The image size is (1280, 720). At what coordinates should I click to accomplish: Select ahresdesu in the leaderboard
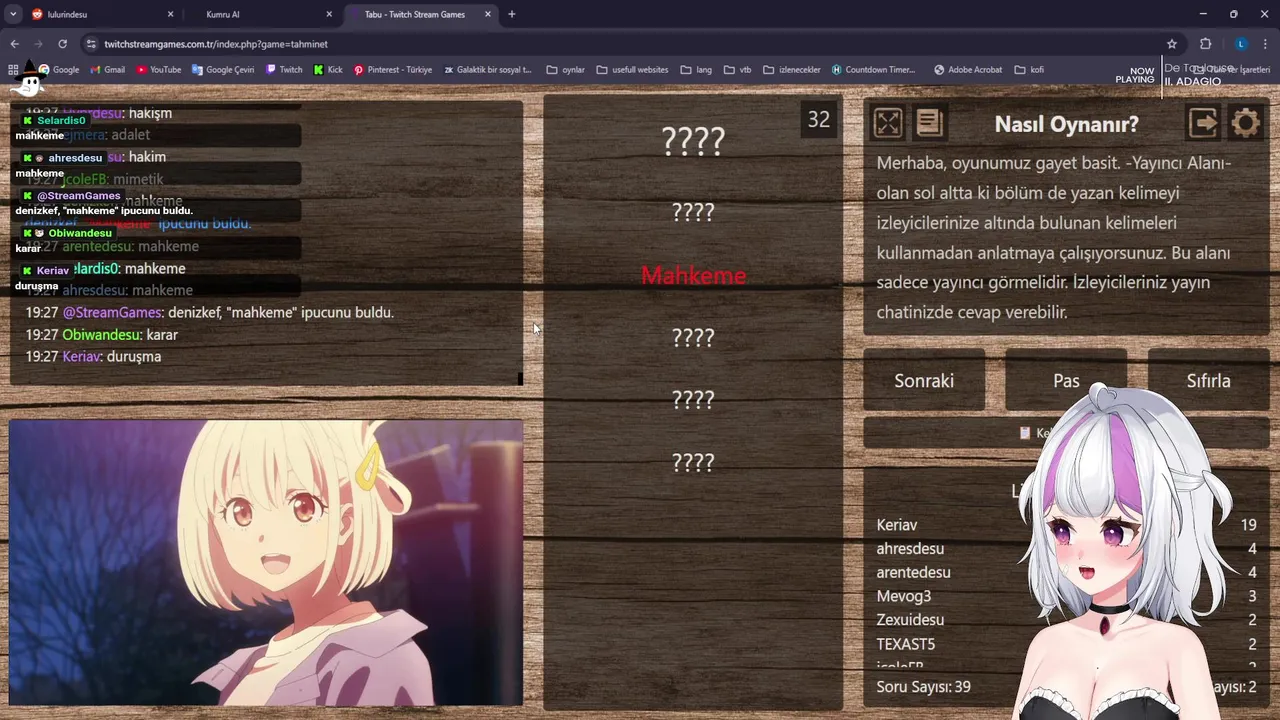(910, 549)
